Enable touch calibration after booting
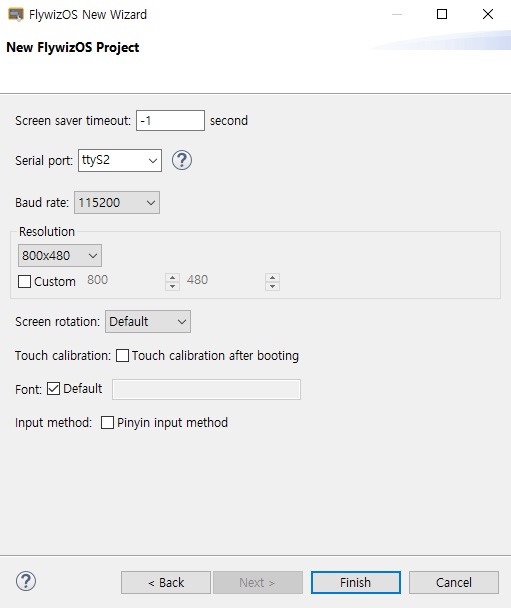 (123, 356)
